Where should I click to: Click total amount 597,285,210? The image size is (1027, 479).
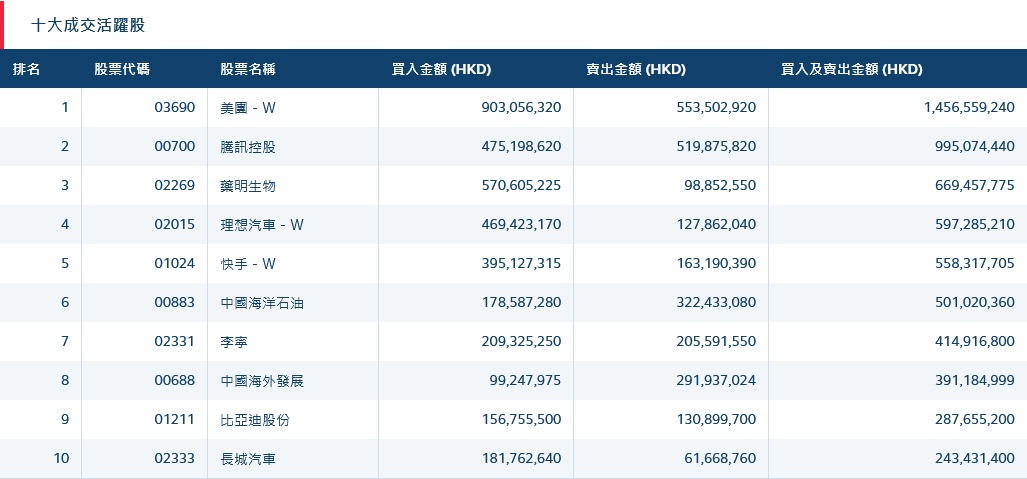click(975, 225)
